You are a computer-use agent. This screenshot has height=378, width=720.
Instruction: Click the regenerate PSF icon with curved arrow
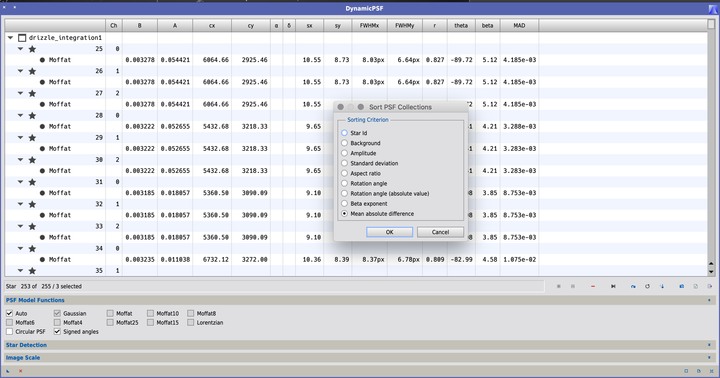click(633, 286)
